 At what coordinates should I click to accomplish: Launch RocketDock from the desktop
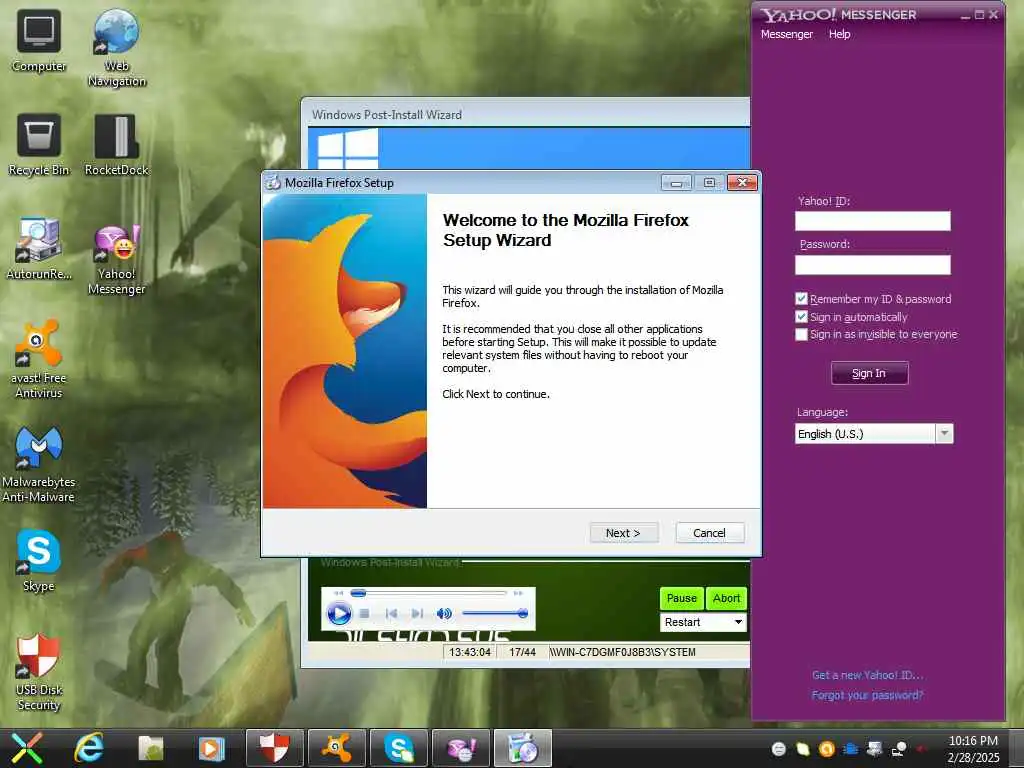[x=116, y=144]
